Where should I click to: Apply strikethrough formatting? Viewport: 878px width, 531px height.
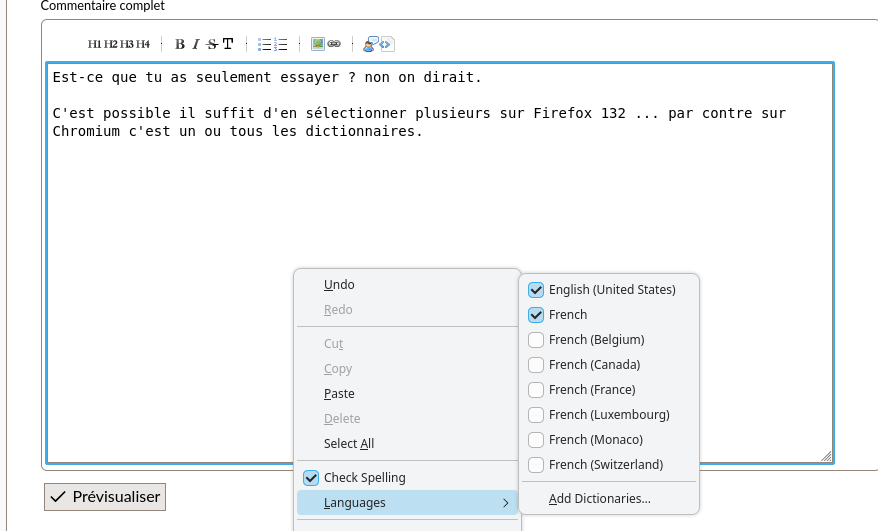pyautogui.click(x=212, y=44)
